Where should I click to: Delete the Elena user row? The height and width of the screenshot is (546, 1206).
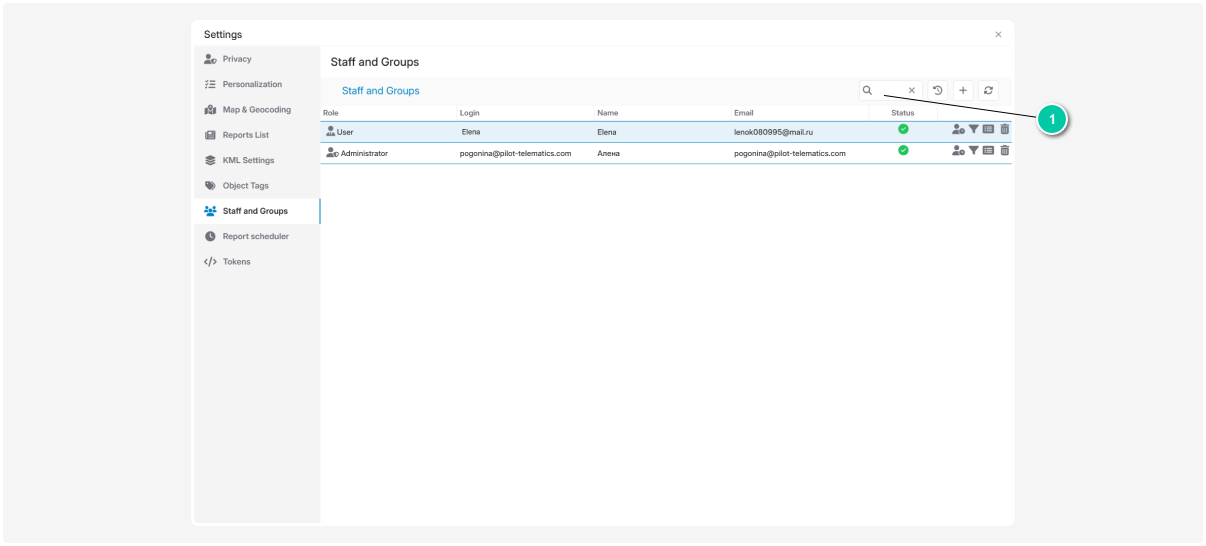coord(1005,129)
